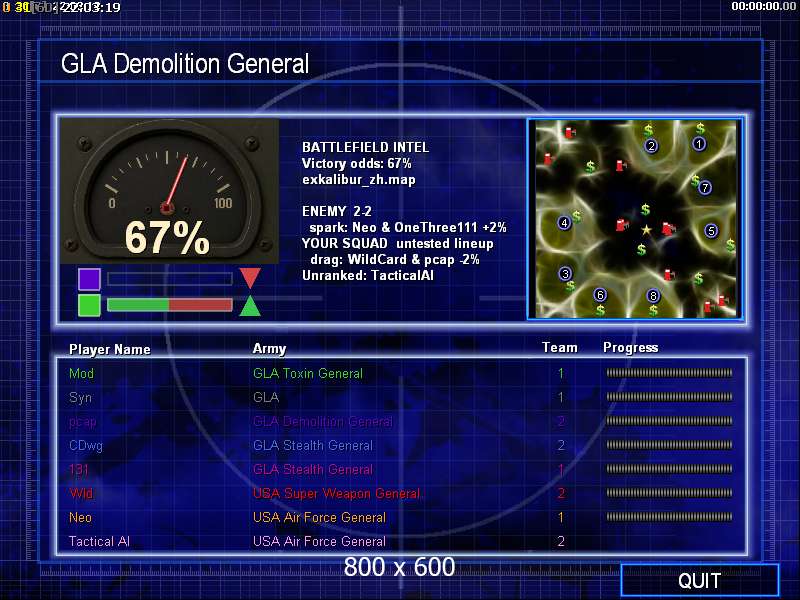Click the 67% victory odds gauge
Screen dimensions: 800x600
tap(169, 191)
